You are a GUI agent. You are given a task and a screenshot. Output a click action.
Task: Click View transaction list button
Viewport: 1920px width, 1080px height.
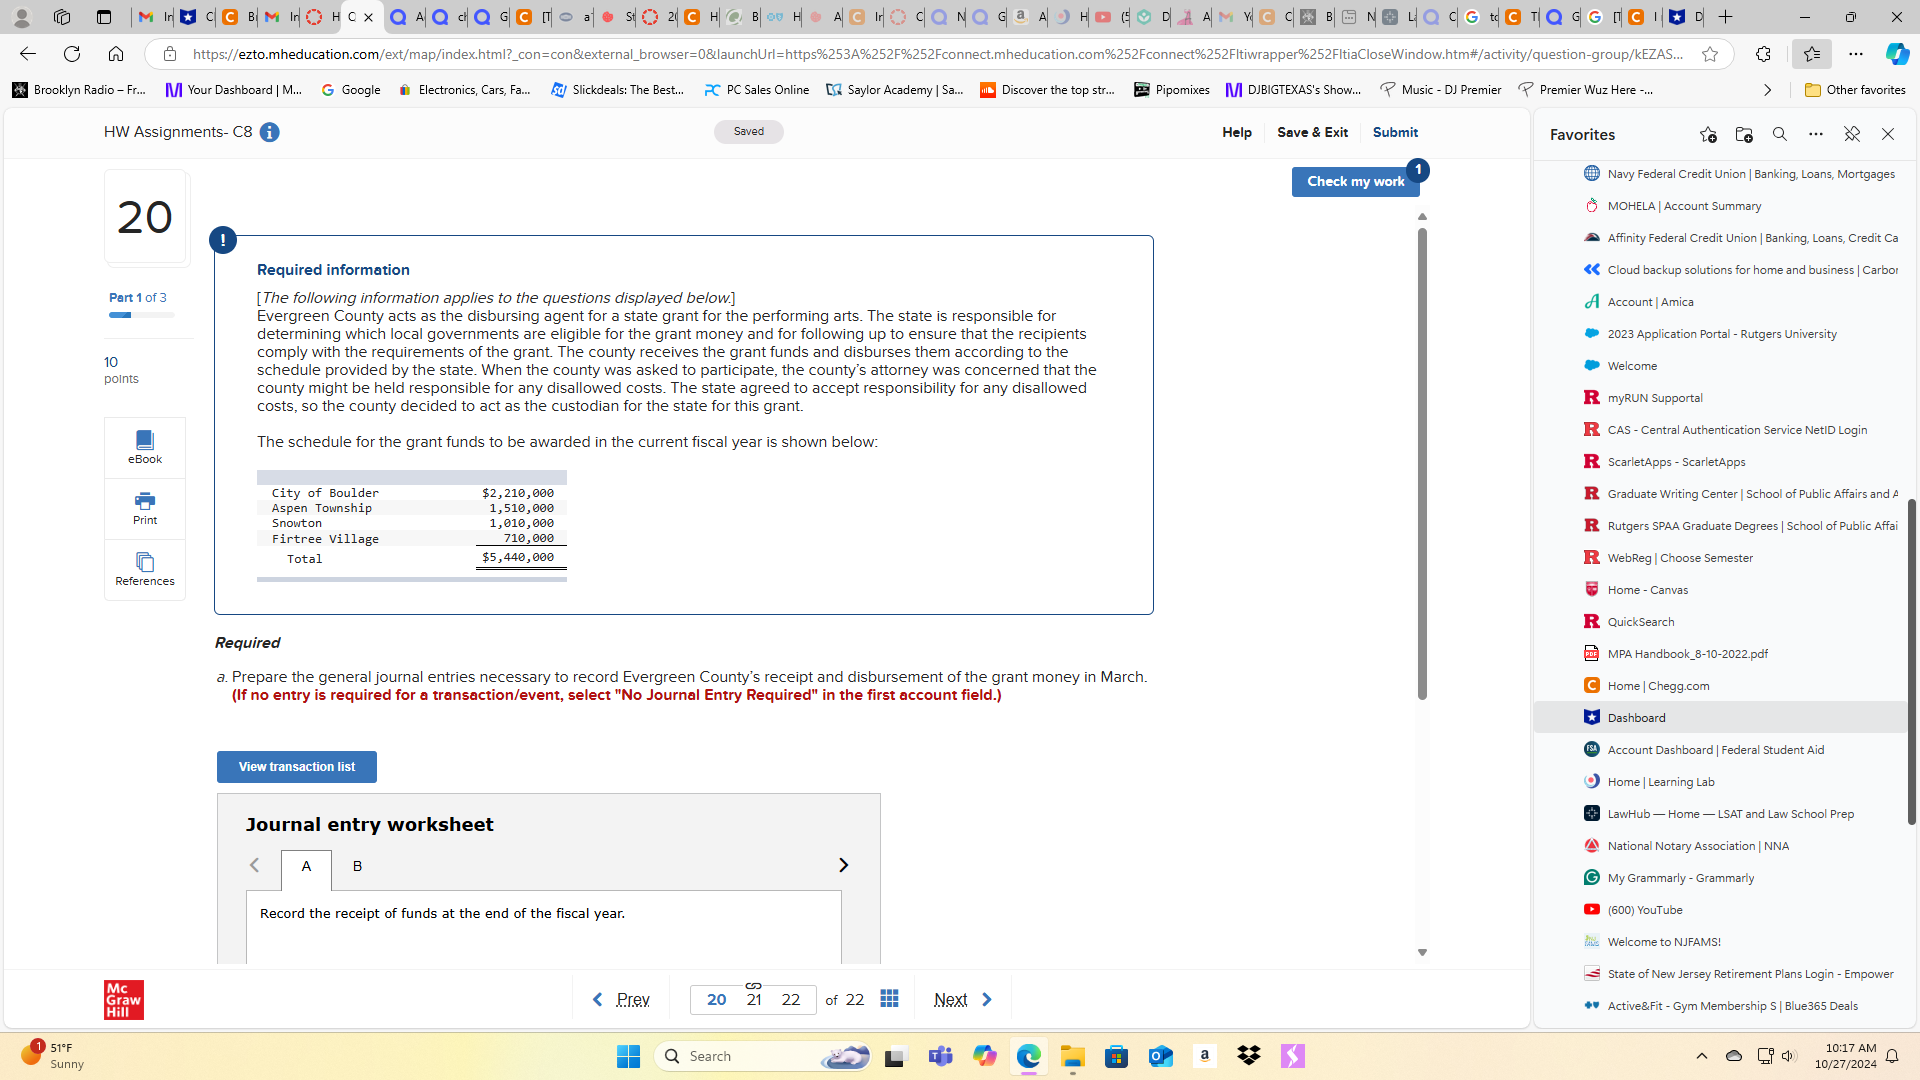pyautogui.click(x=297, y=767)
